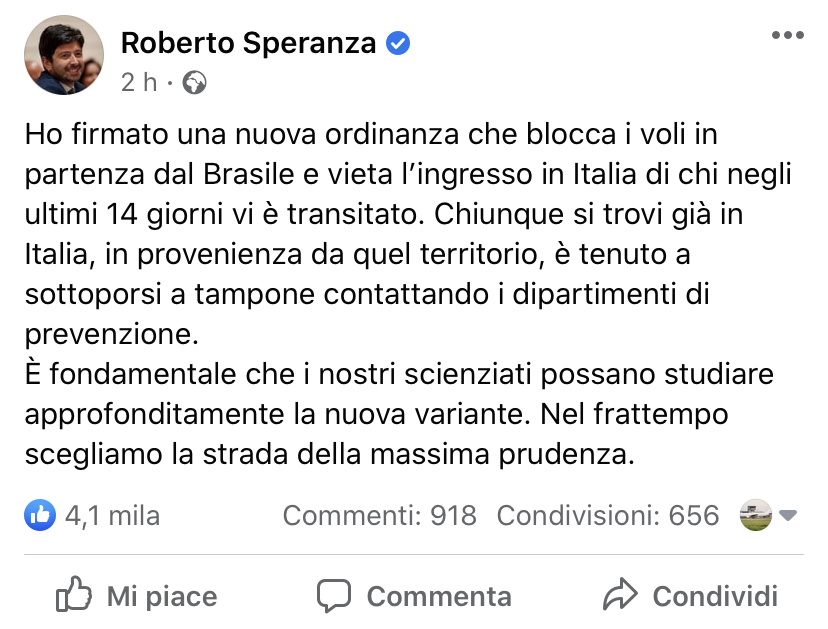Open the "Condivisioni: 656" shares list
This screenshot has height=629, width=828.
coord(607,516)
